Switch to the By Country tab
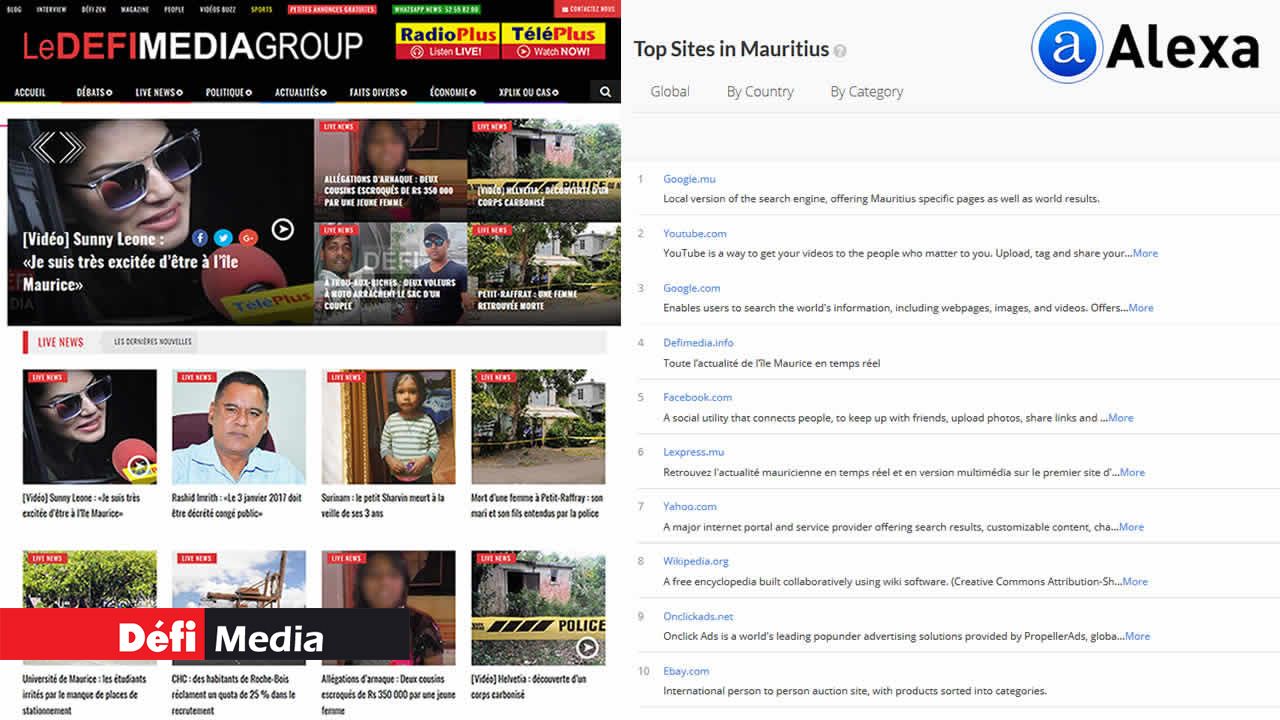 (x=759, y=92)
